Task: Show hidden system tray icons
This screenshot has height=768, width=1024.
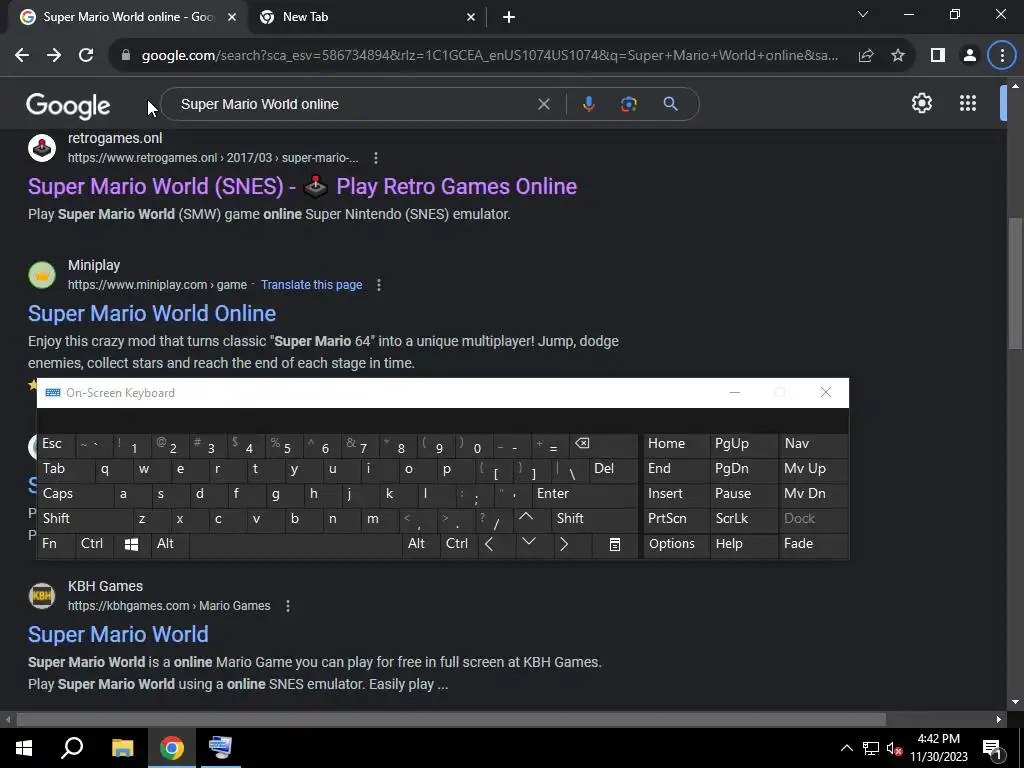Action: click(x=846, y=748)
